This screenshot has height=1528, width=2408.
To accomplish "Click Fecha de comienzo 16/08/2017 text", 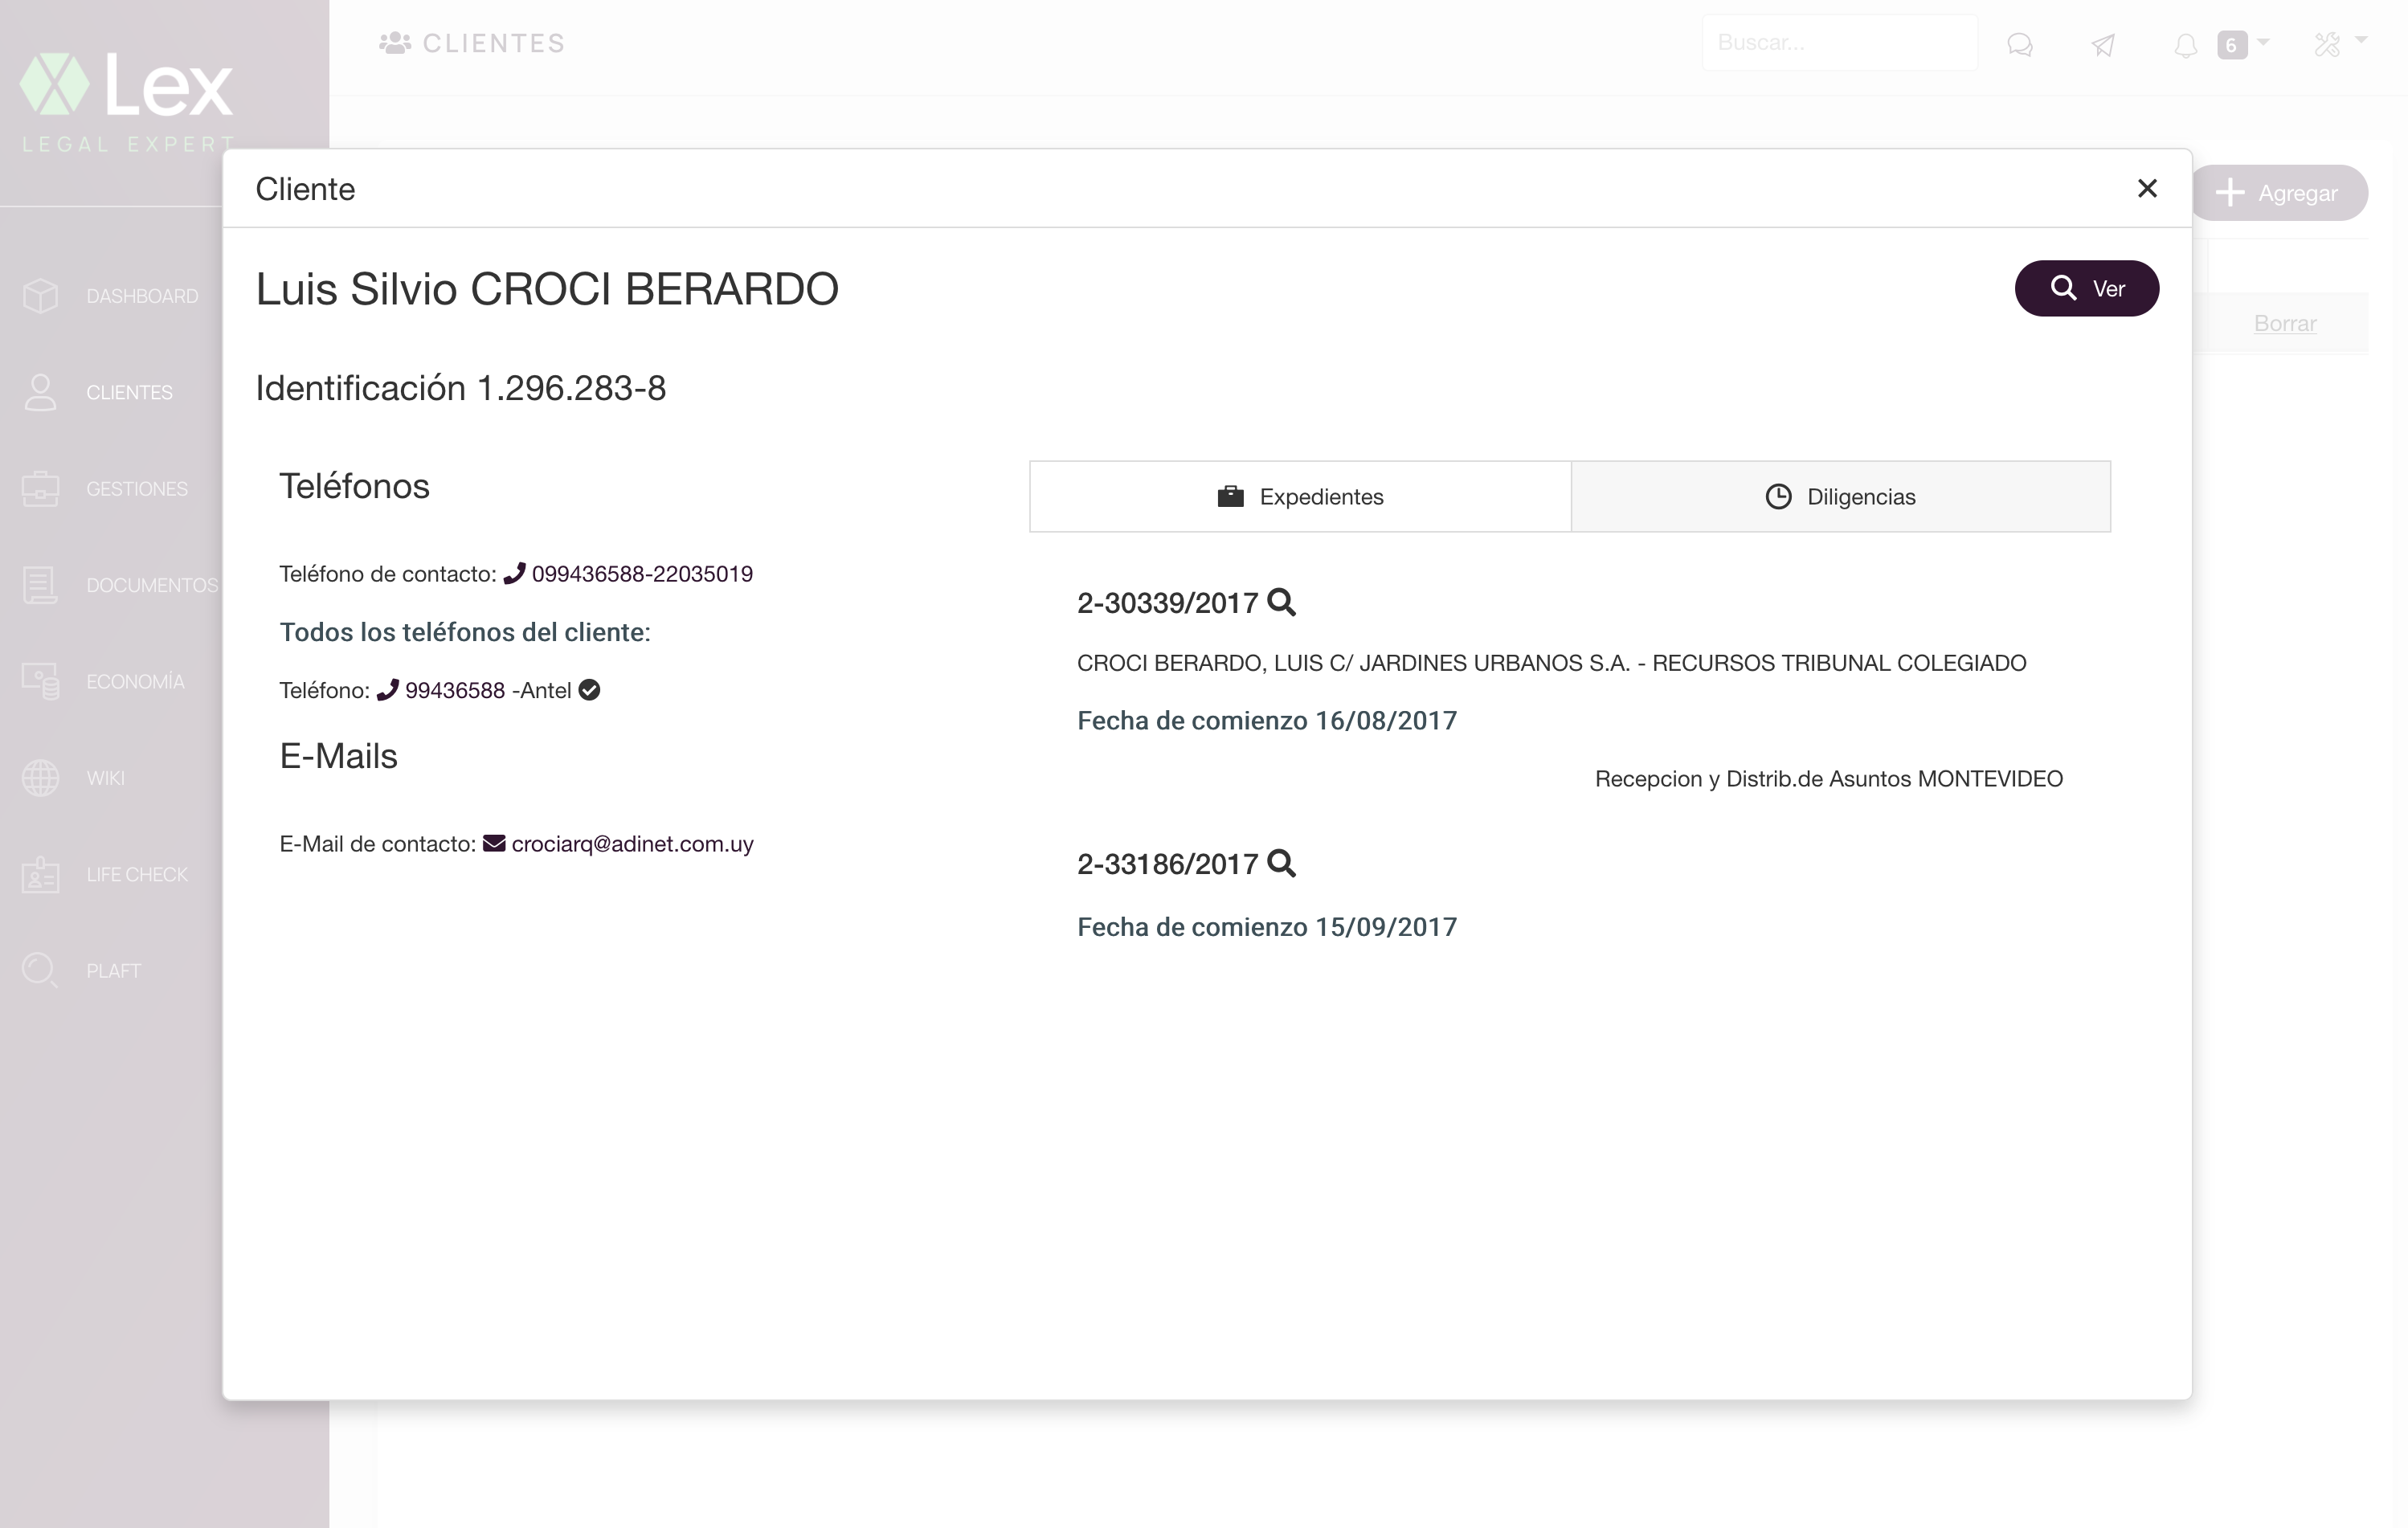I will click(1267, 720).
